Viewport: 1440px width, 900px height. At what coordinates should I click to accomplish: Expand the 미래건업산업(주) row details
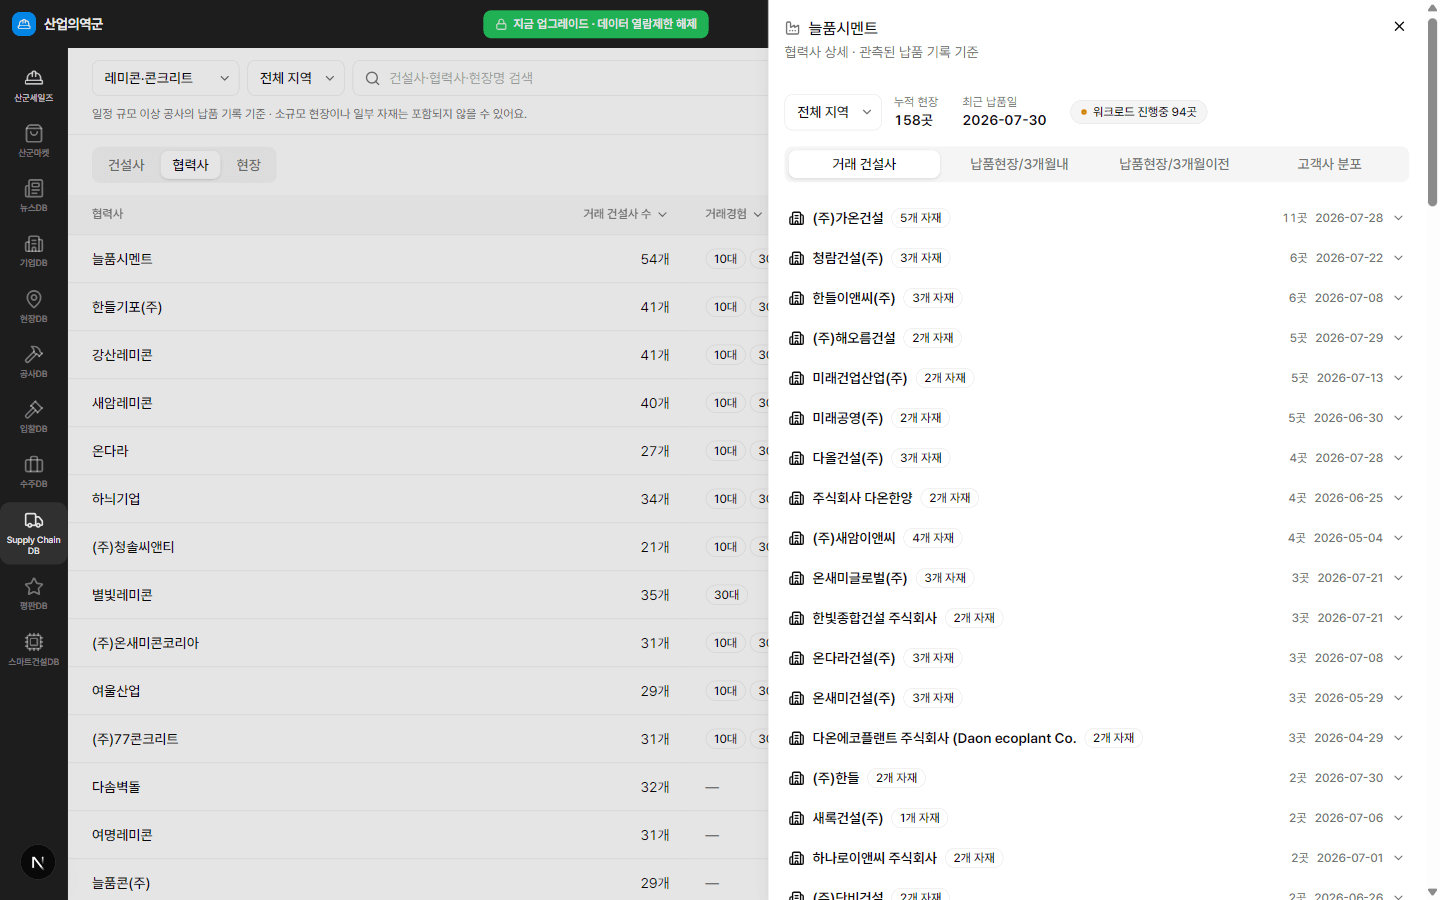click(x=1398, y=378)
